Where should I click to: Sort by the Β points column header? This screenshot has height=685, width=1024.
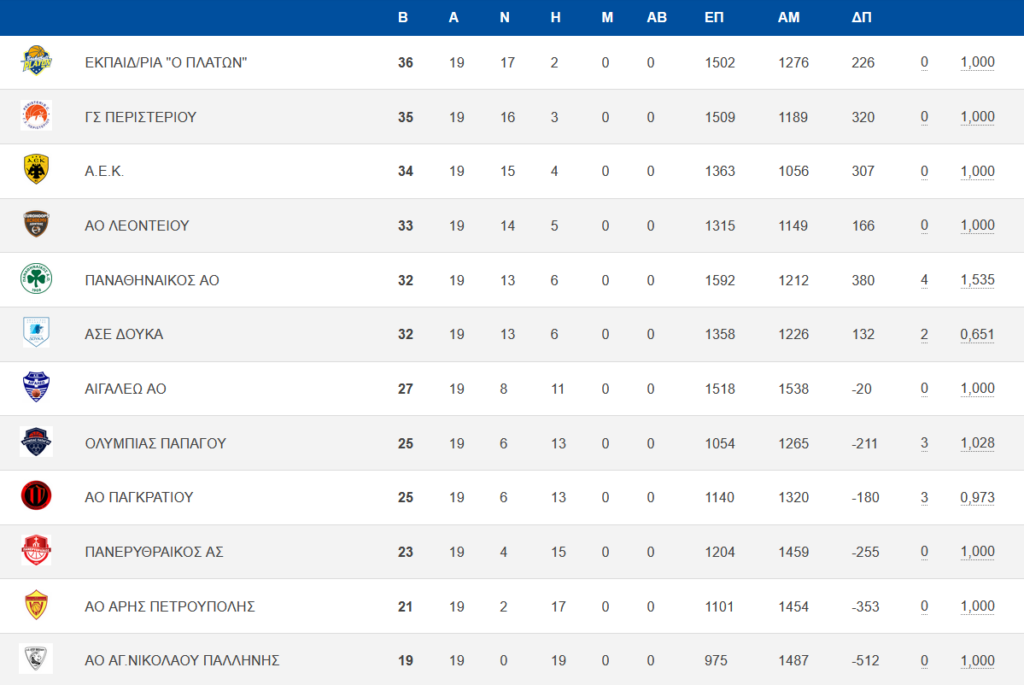coord(403,18)
